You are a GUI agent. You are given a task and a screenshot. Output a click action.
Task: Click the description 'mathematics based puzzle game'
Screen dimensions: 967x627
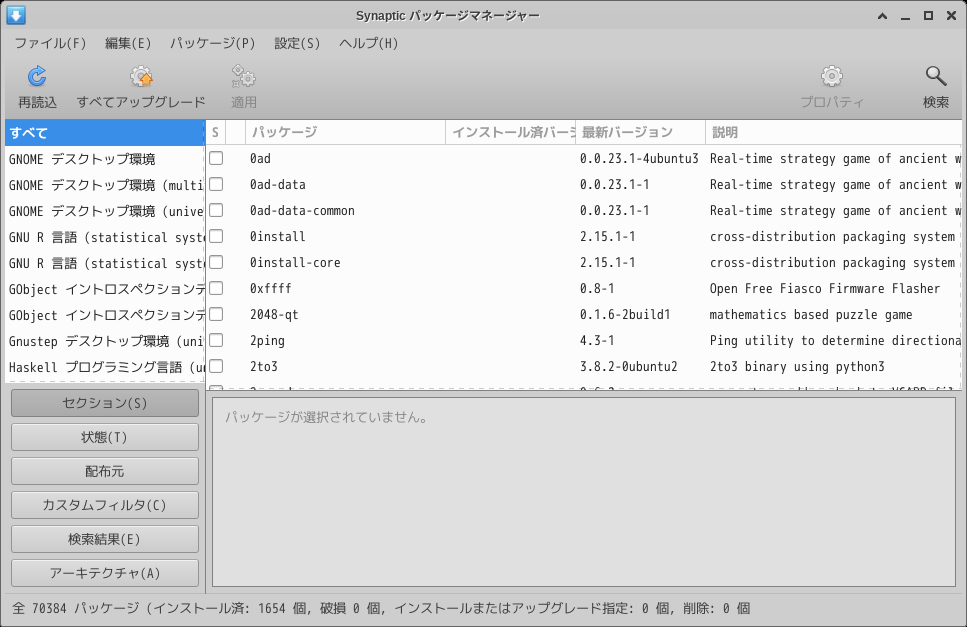coord(811,314)
